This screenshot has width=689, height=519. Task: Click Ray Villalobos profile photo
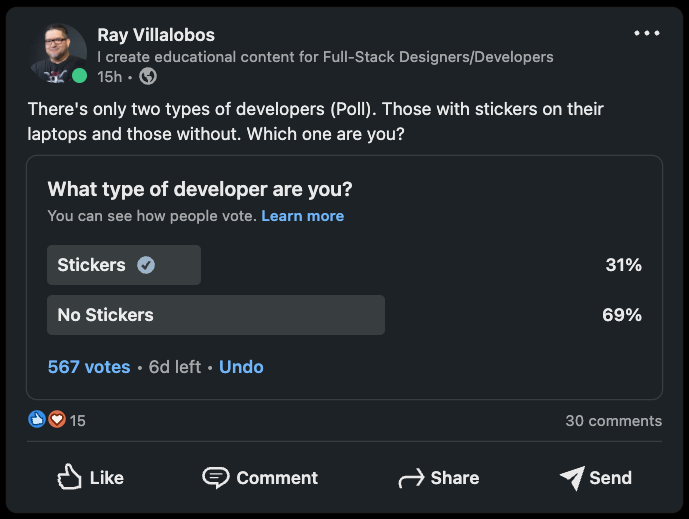58,53
